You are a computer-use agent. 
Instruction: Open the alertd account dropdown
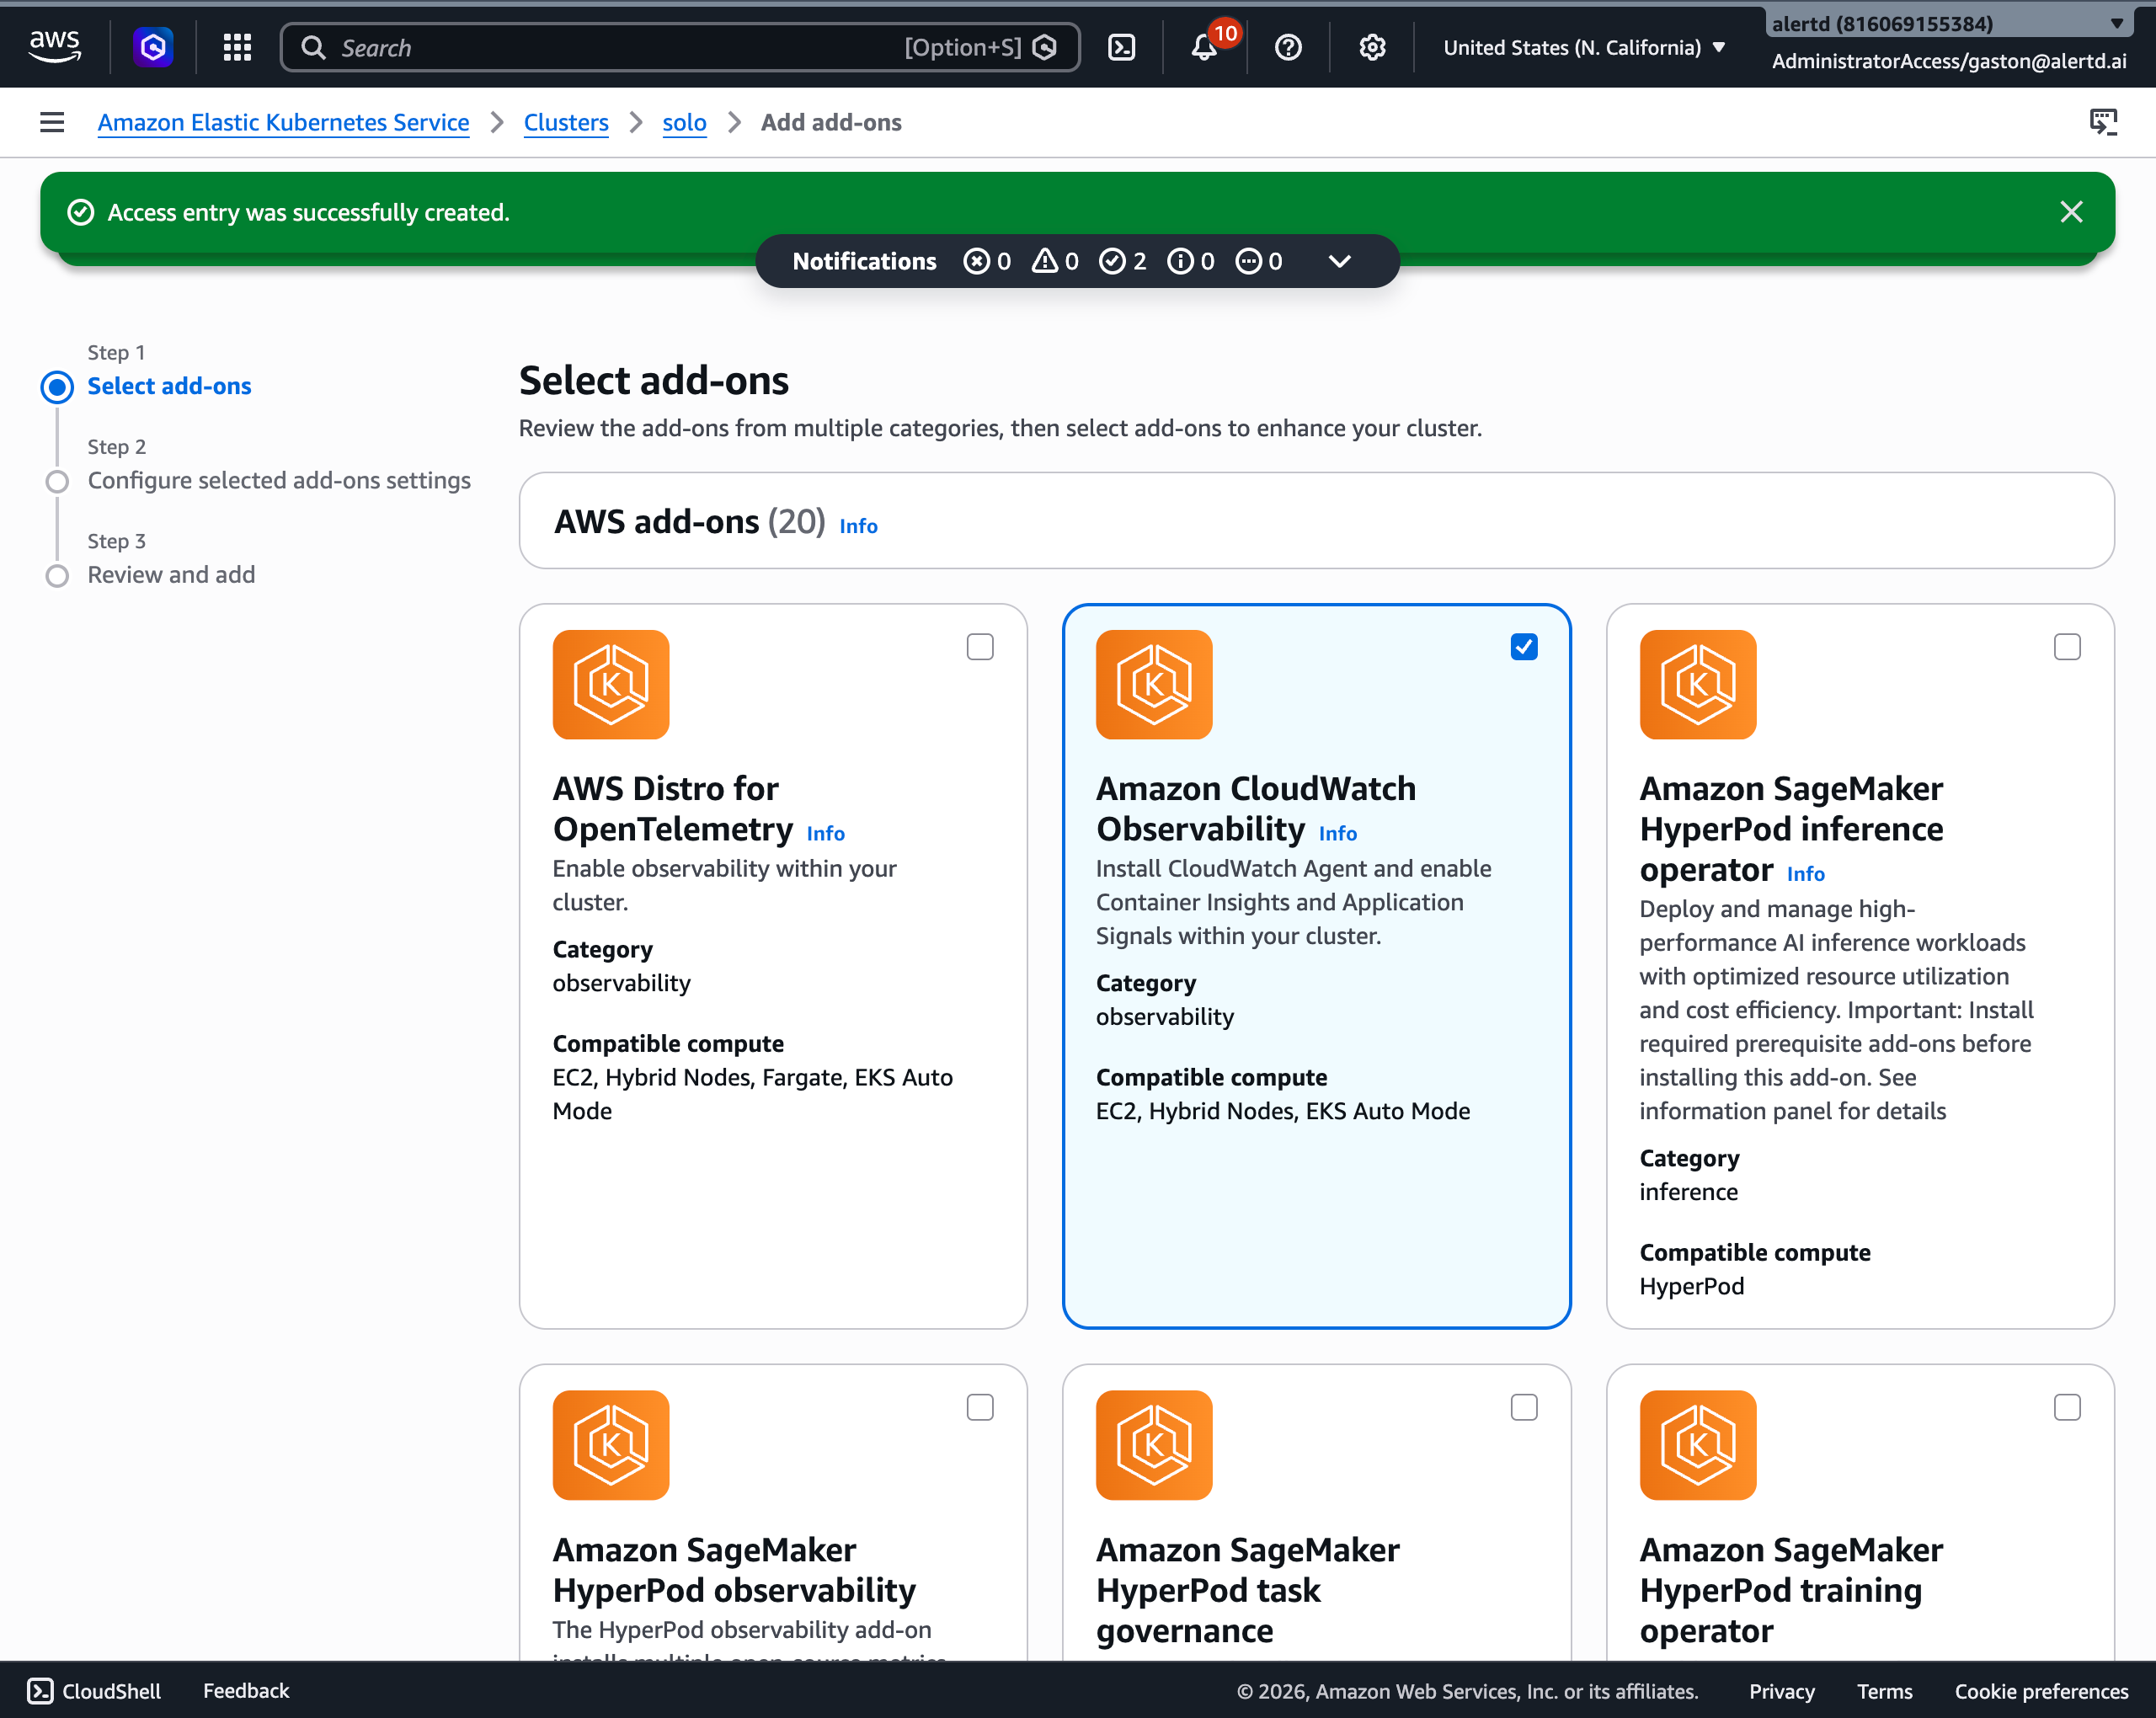click(x=1948, y=22)
